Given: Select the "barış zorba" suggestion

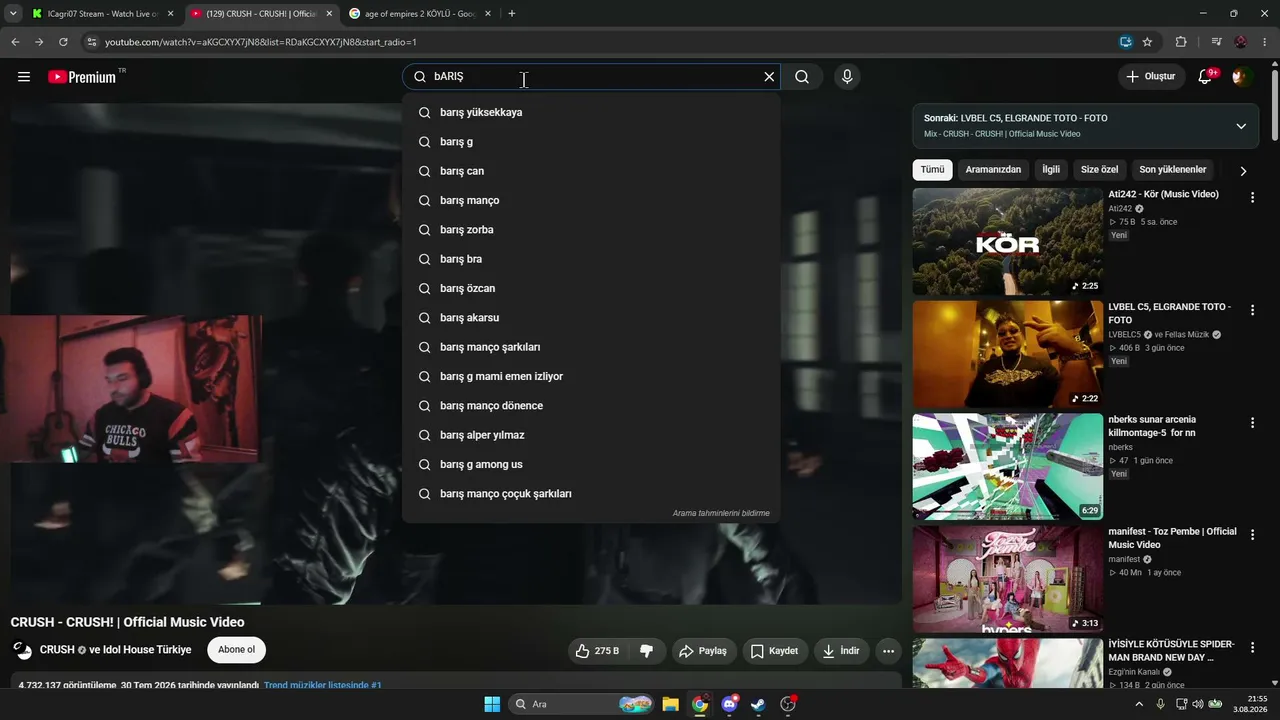Looking at the screenshot, I should (591, 230).
